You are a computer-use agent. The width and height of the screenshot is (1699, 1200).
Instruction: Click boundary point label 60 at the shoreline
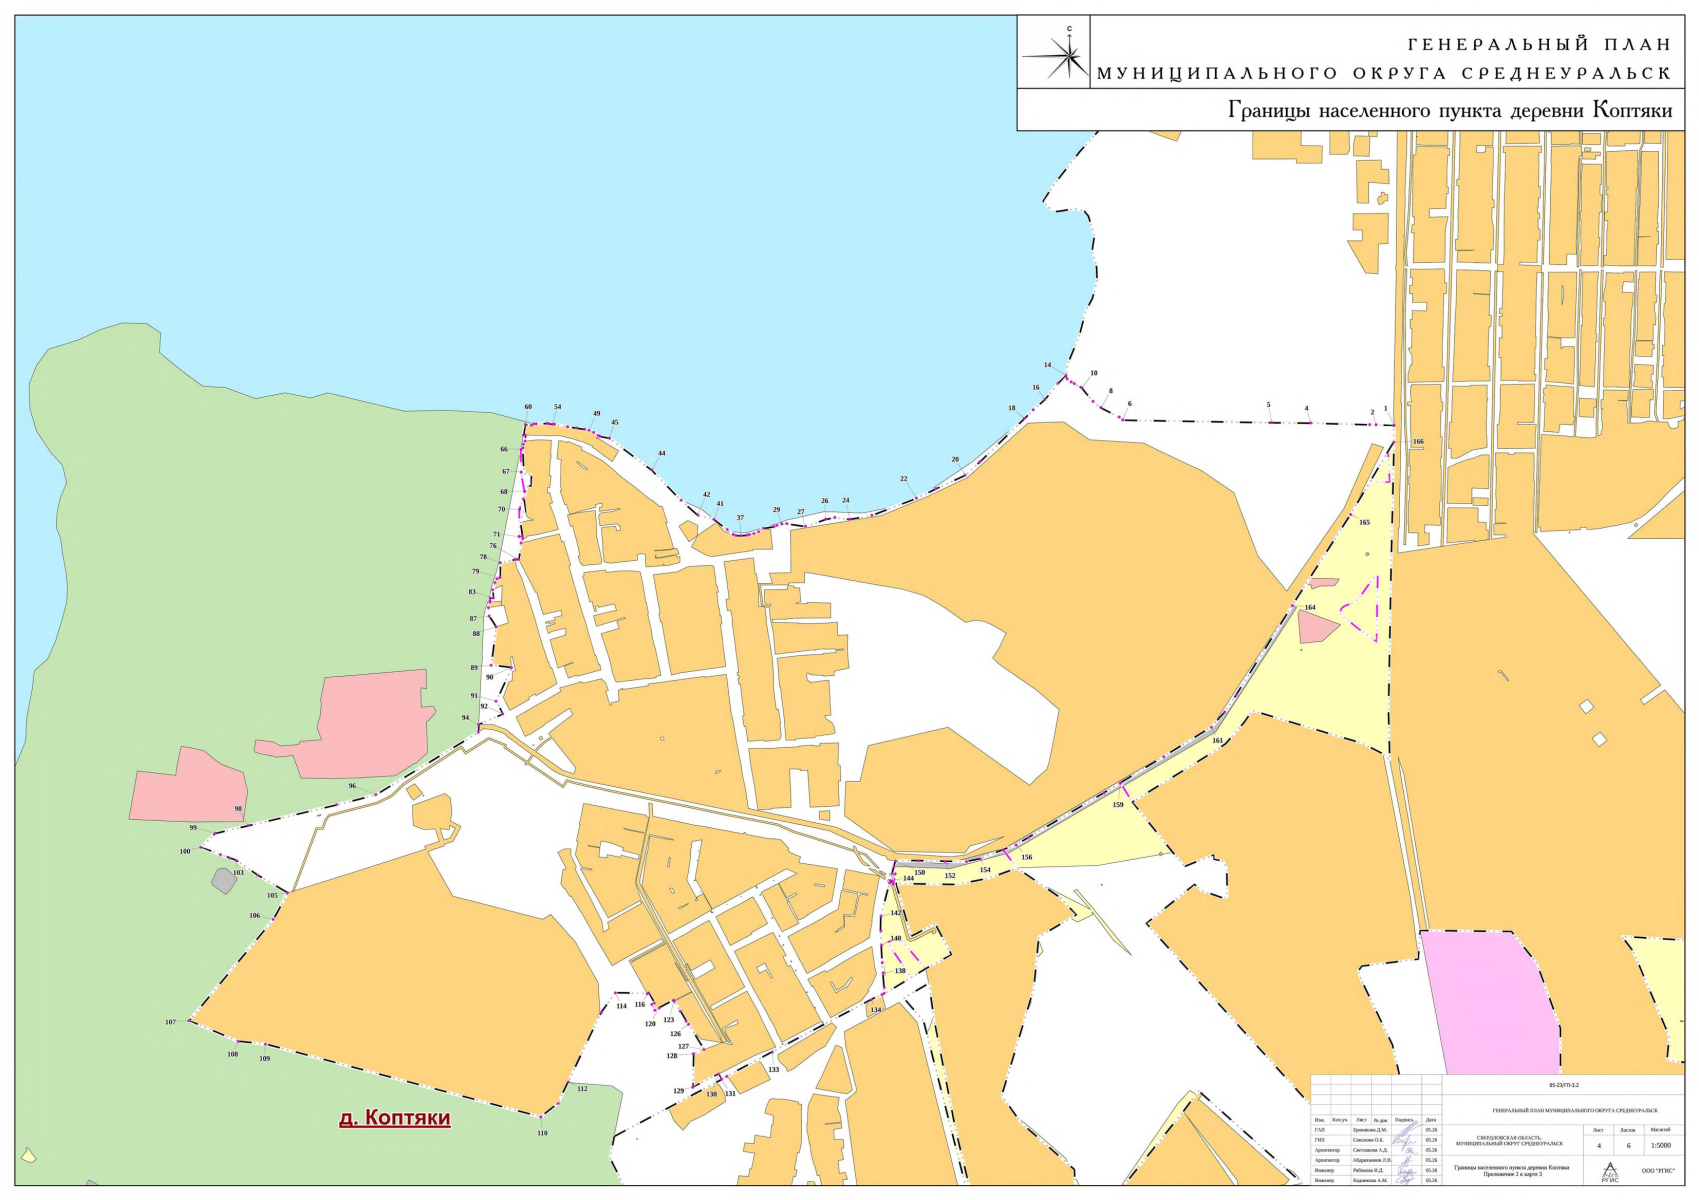pyautogui.click(x=528, y=407)
